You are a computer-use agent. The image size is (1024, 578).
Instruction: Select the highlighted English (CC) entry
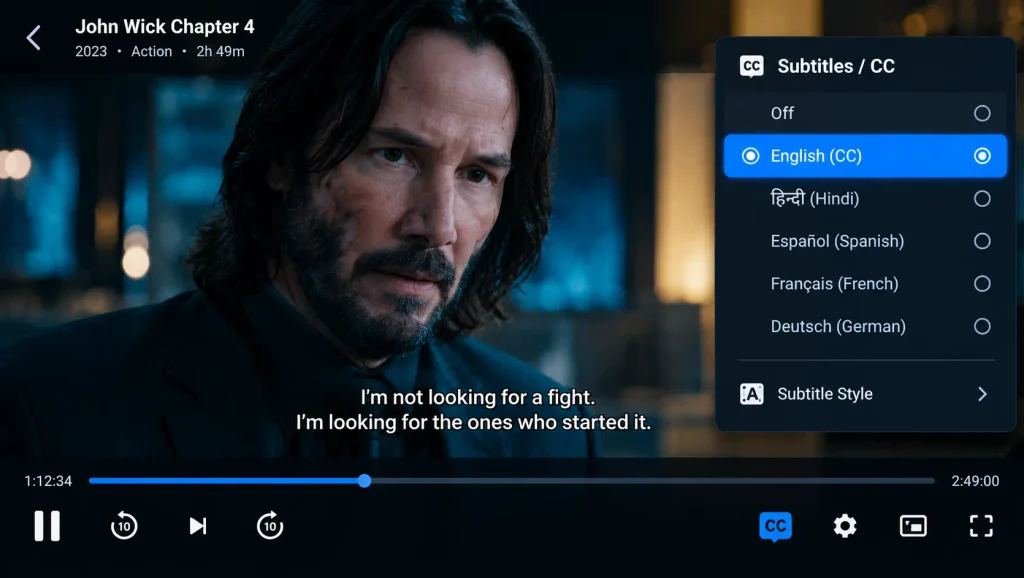(865, 156)
